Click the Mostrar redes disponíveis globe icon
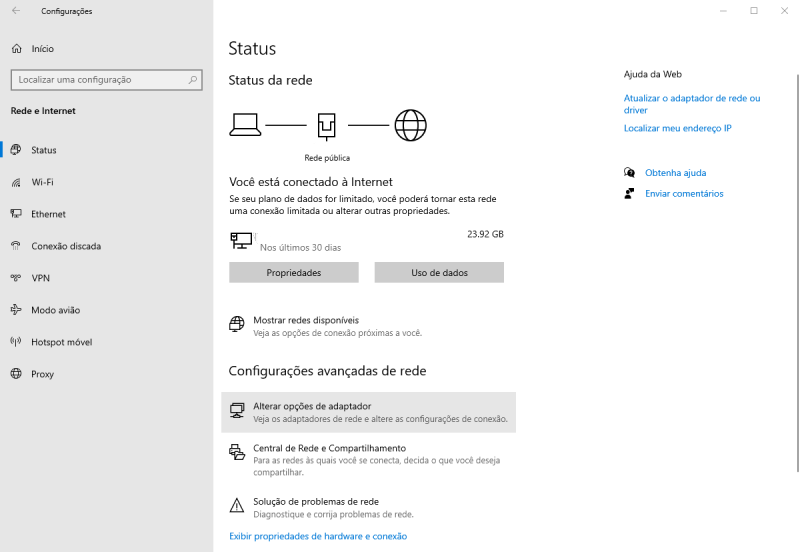800x552 pixels. [237, 324]
